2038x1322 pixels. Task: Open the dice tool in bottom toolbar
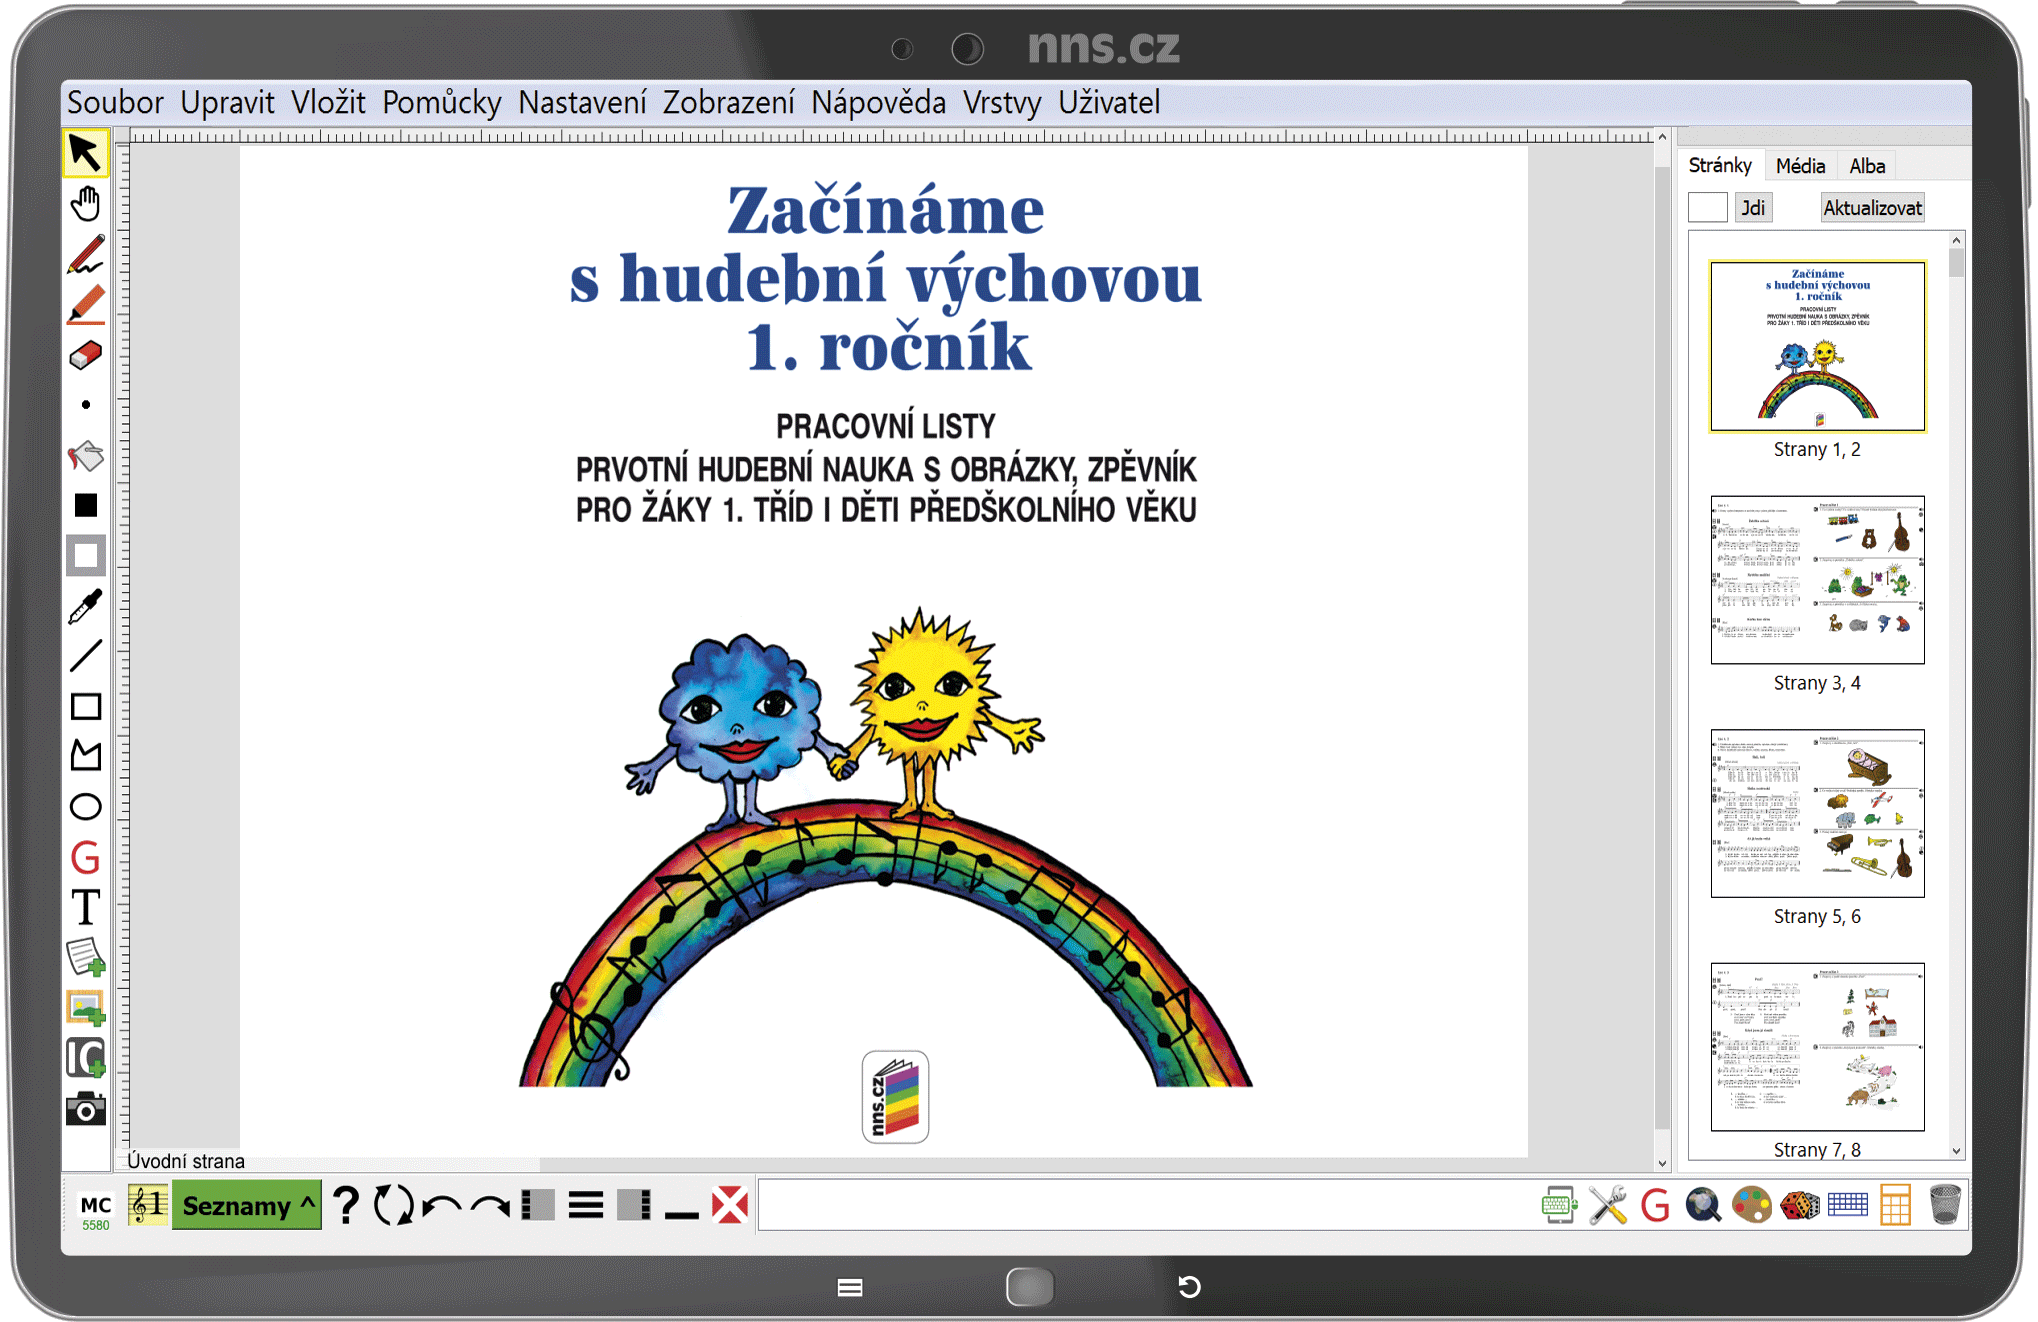tap(1799, 1205)
